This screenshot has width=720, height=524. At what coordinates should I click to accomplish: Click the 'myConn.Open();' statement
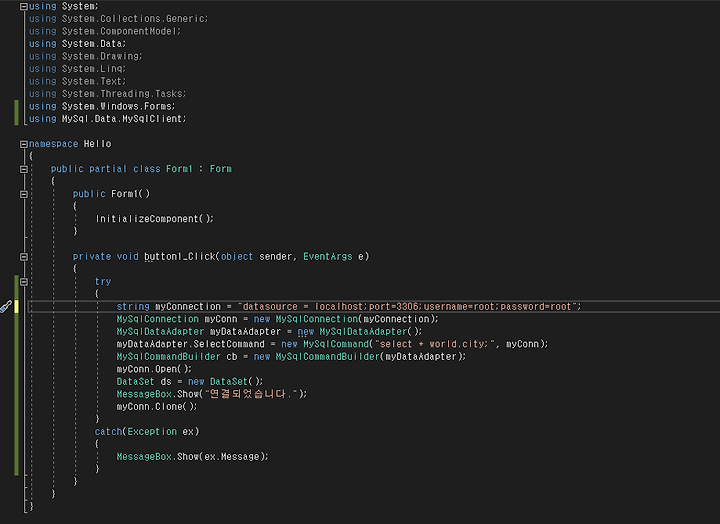point(154,369)
